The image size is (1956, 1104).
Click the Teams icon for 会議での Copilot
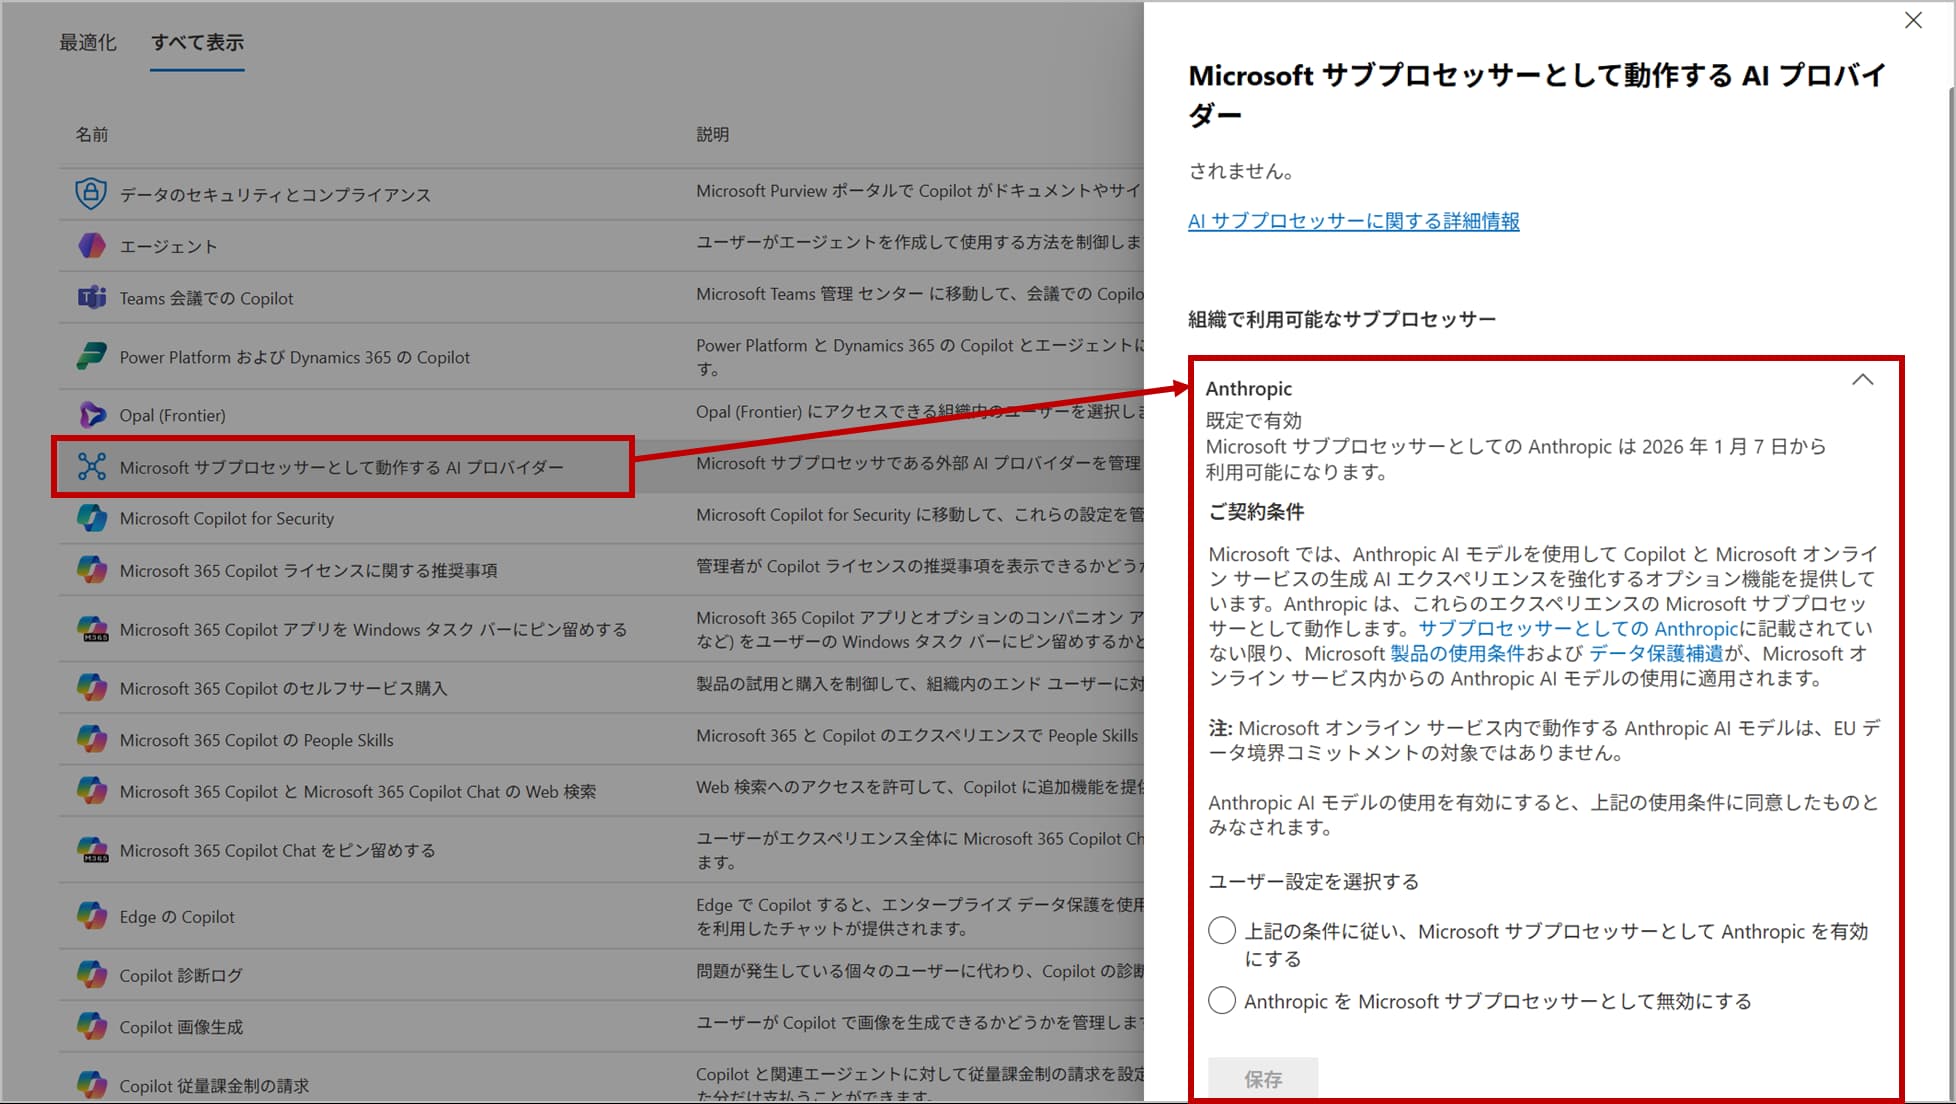tap(91, 297)
